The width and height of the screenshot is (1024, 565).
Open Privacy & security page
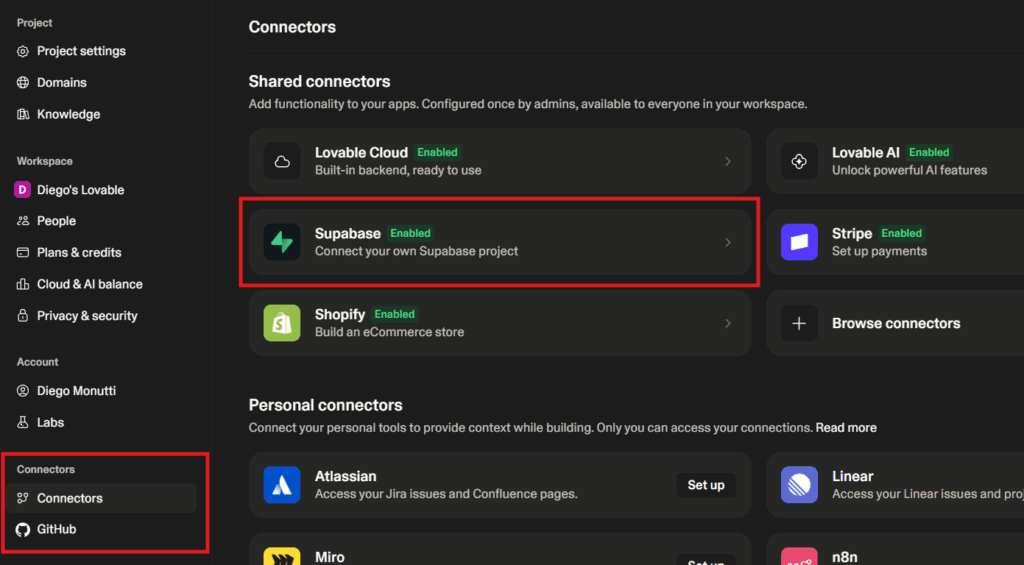point(101,315)
